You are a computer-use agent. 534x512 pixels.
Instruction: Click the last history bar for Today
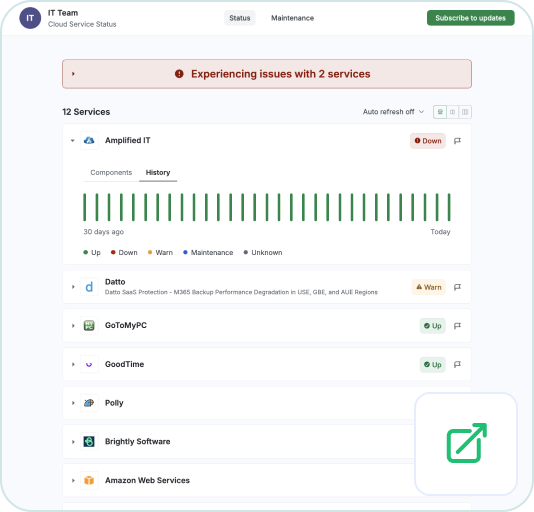point(449,207)
